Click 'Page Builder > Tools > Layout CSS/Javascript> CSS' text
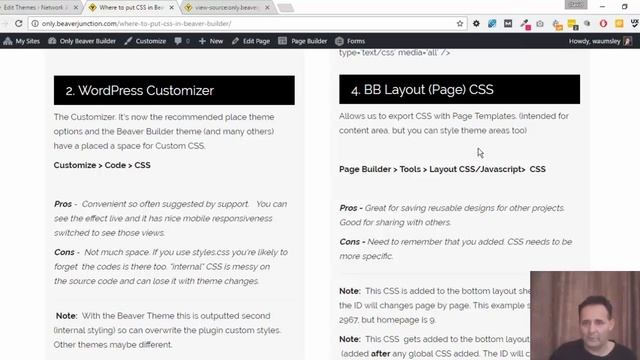Viewport: 640px width, 360px height. tap(442, 169)
